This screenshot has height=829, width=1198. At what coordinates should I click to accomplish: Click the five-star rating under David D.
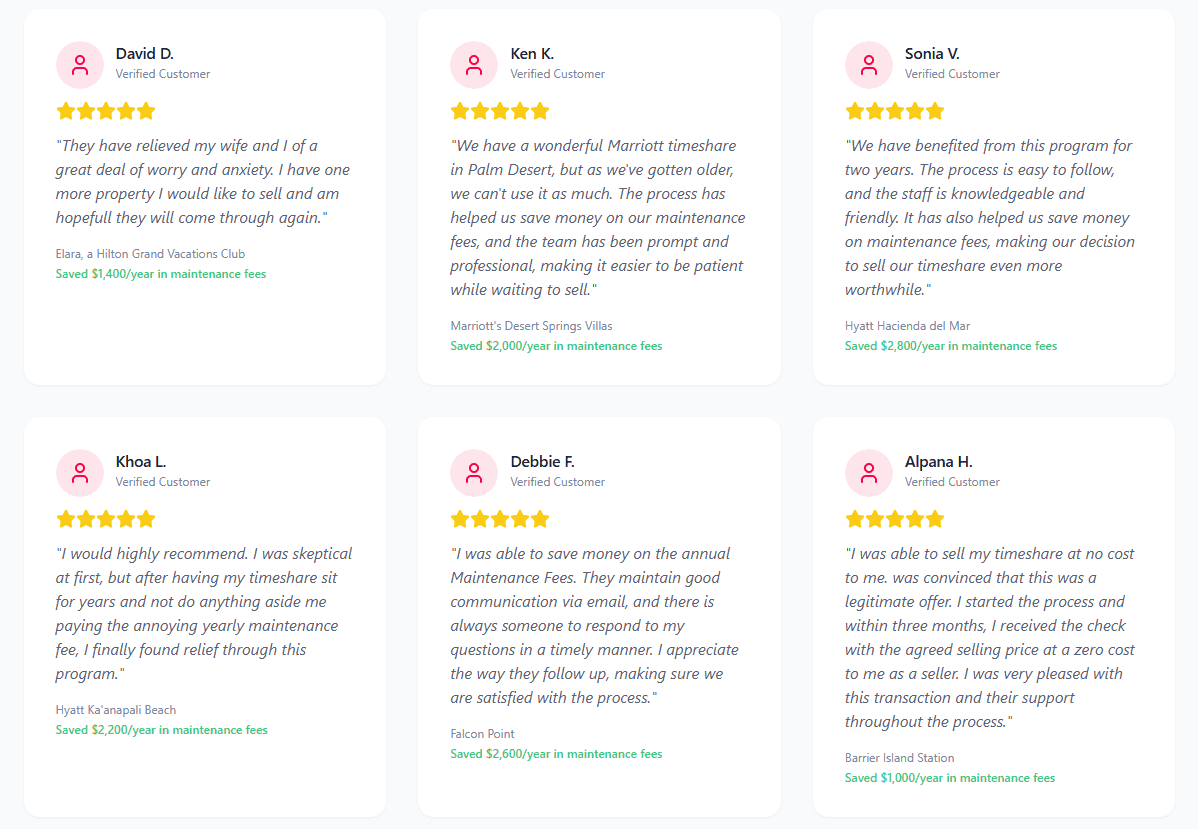pyautogui.click(x=106, y=111)
